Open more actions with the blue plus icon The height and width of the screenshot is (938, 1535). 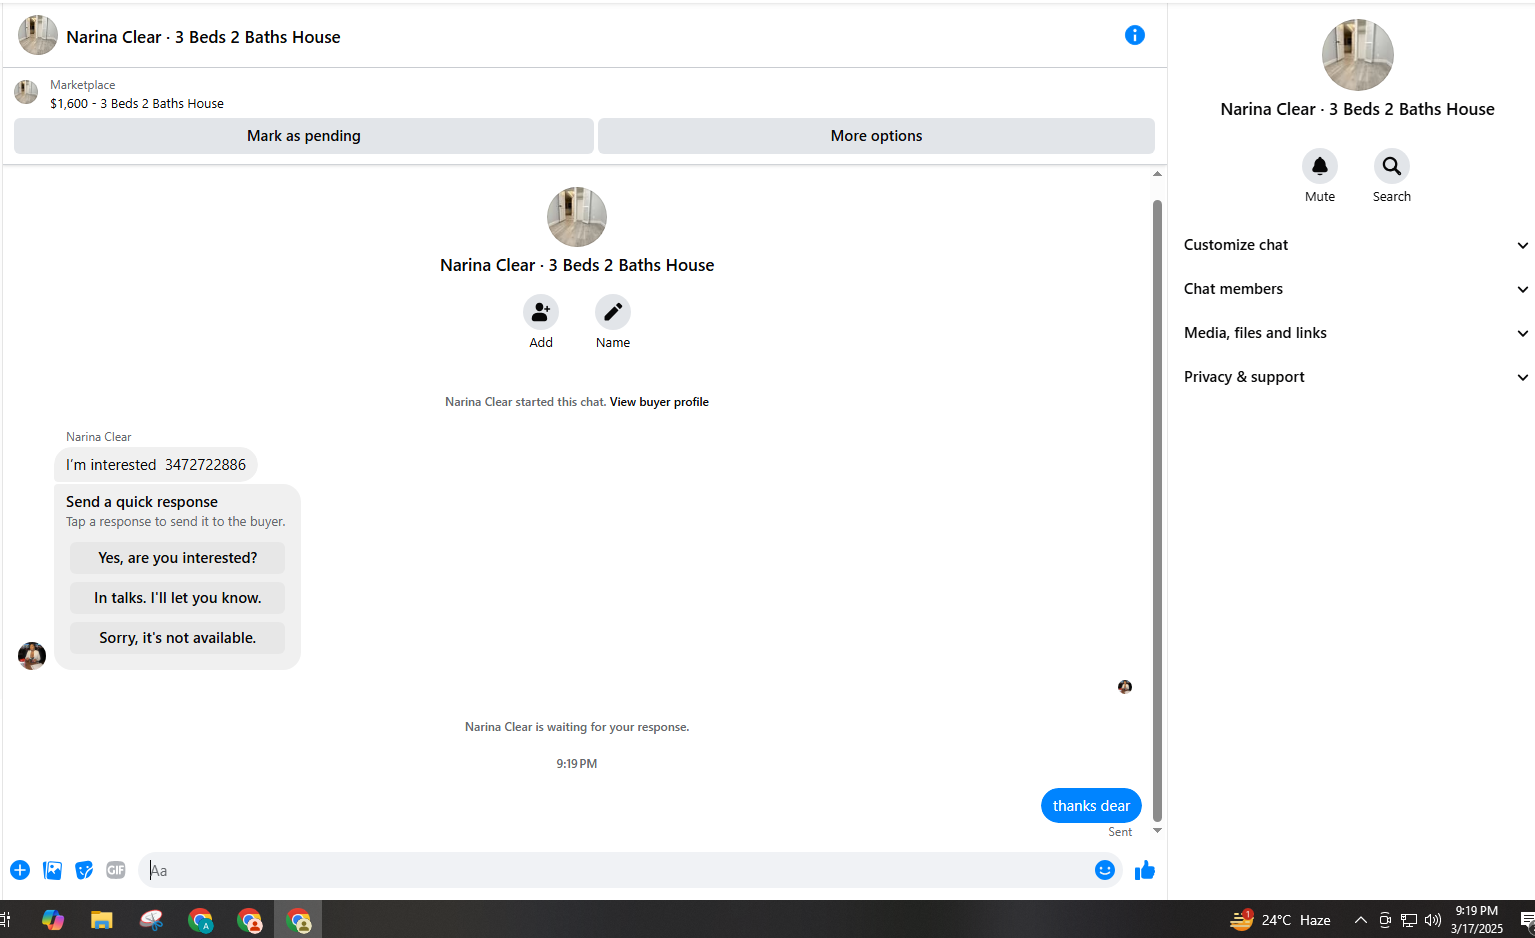(20, 870)
